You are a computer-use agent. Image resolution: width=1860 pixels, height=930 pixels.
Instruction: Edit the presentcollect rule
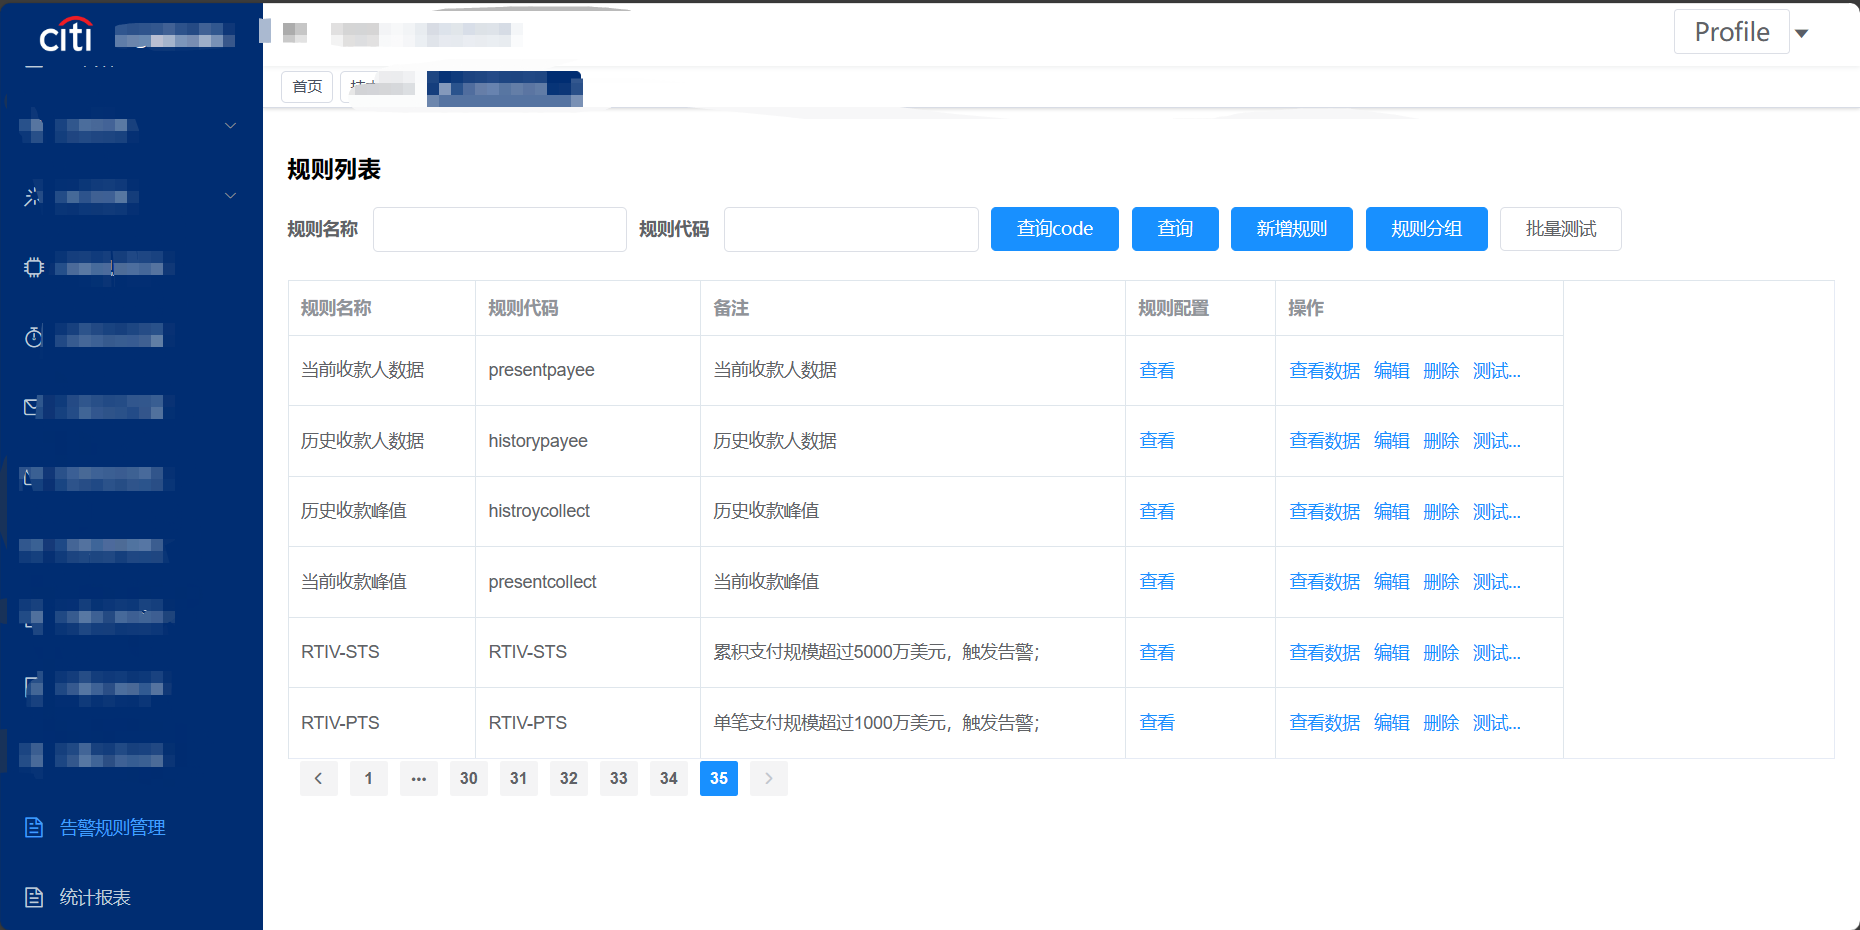click(x=1392, y=582)
